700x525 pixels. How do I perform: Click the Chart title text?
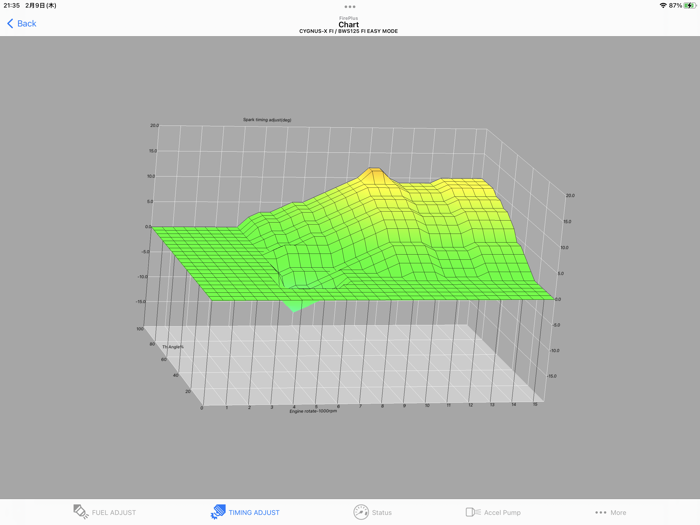click(x=349, y=25)
